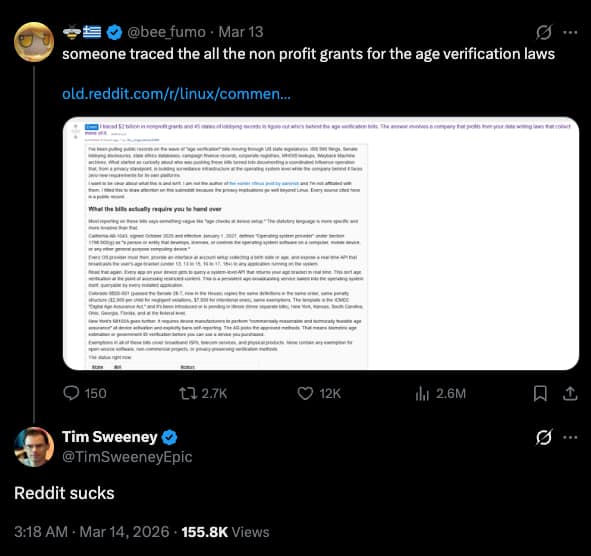This screenshot has height=556, width=591.
Task: Share the bee_fumo post via share icon
Action: [570, 393]
